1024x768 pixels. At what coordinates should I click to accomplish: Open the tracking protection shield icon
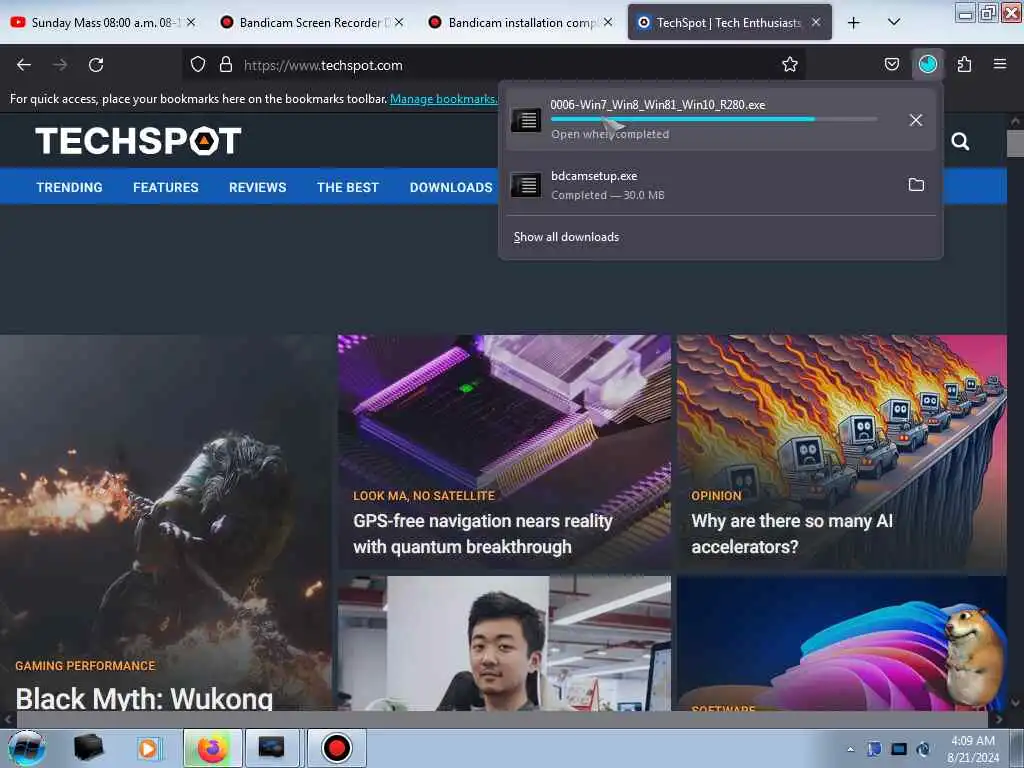(198, 65)
